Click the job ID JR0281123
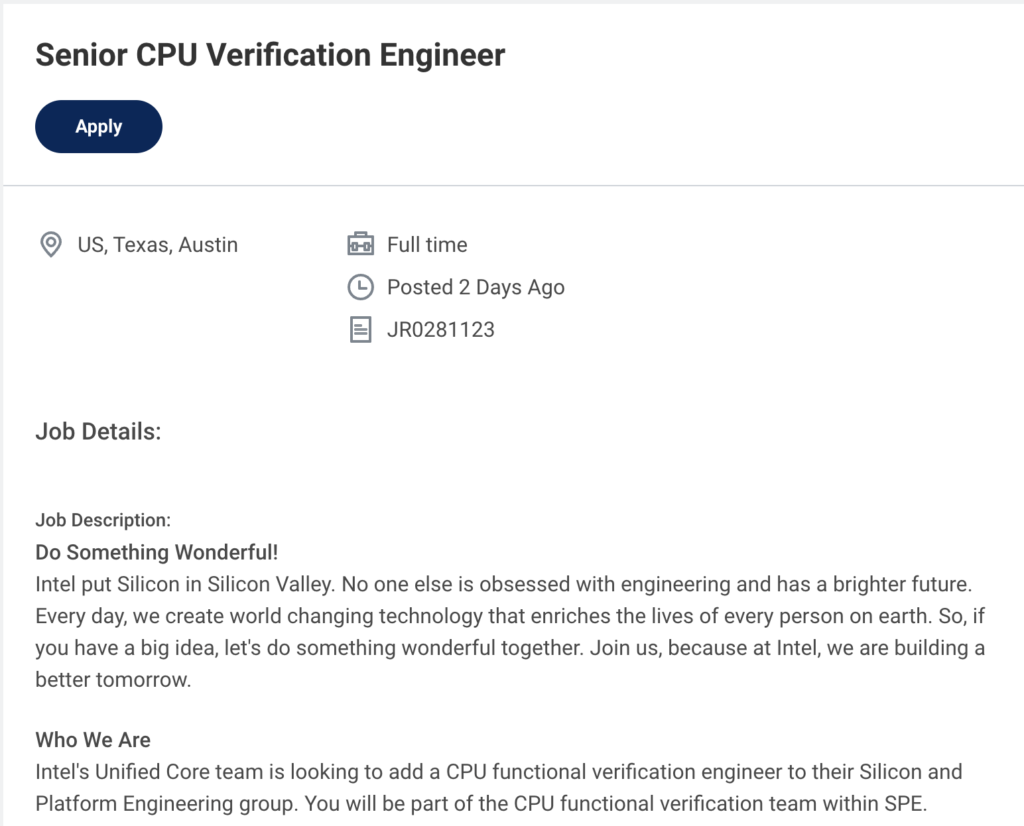This screenshot has height=826, width=1024. click(441, 330)
